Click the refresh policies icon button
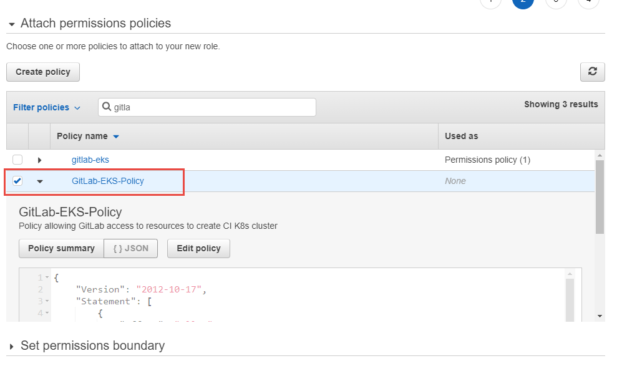Image resolution: width=627 pixels, height=376 pixels. click(x=592, y=72)
